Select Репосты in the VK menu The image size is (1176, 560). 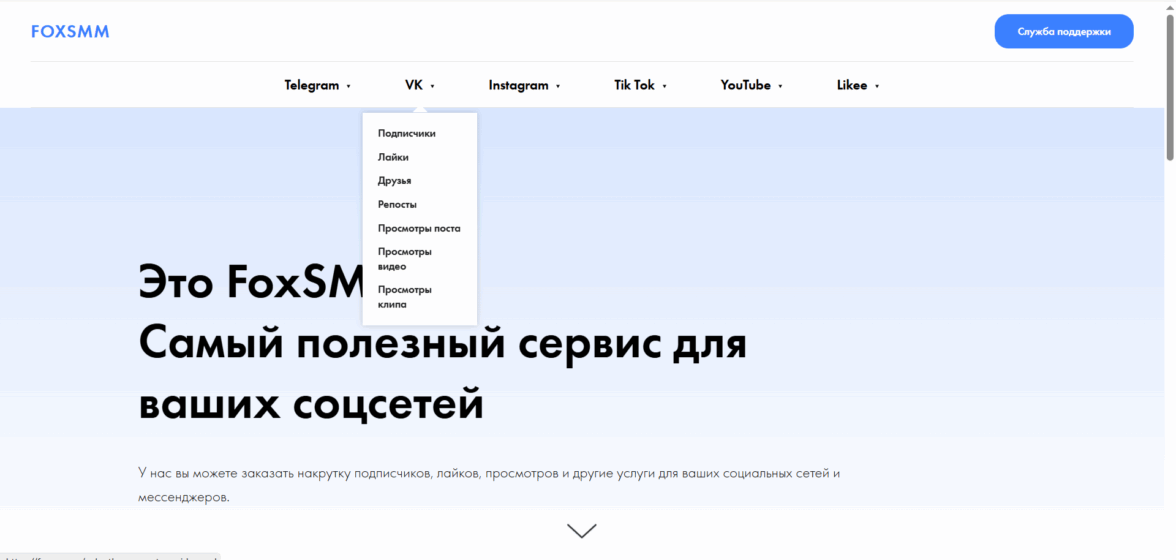398,205
